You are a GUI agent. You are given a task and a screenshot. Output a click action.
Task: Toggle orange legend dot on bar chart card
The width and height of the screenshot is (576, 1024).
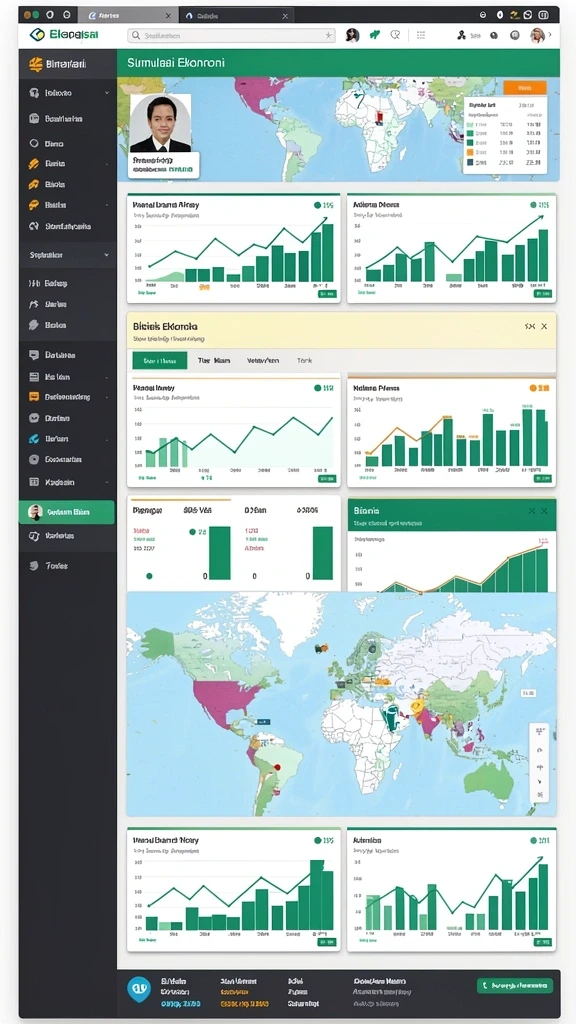(533, 388)
